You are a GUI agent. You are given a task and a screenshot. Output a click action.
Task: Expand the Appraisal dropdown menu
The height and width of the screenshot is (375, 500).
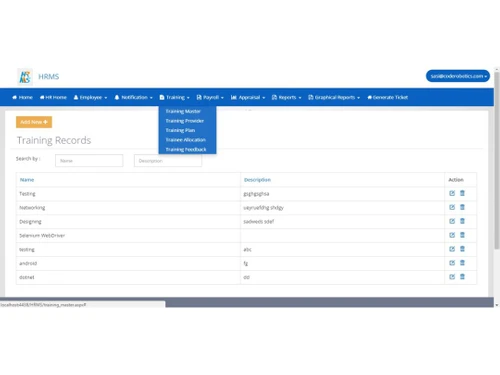(248, 97)
